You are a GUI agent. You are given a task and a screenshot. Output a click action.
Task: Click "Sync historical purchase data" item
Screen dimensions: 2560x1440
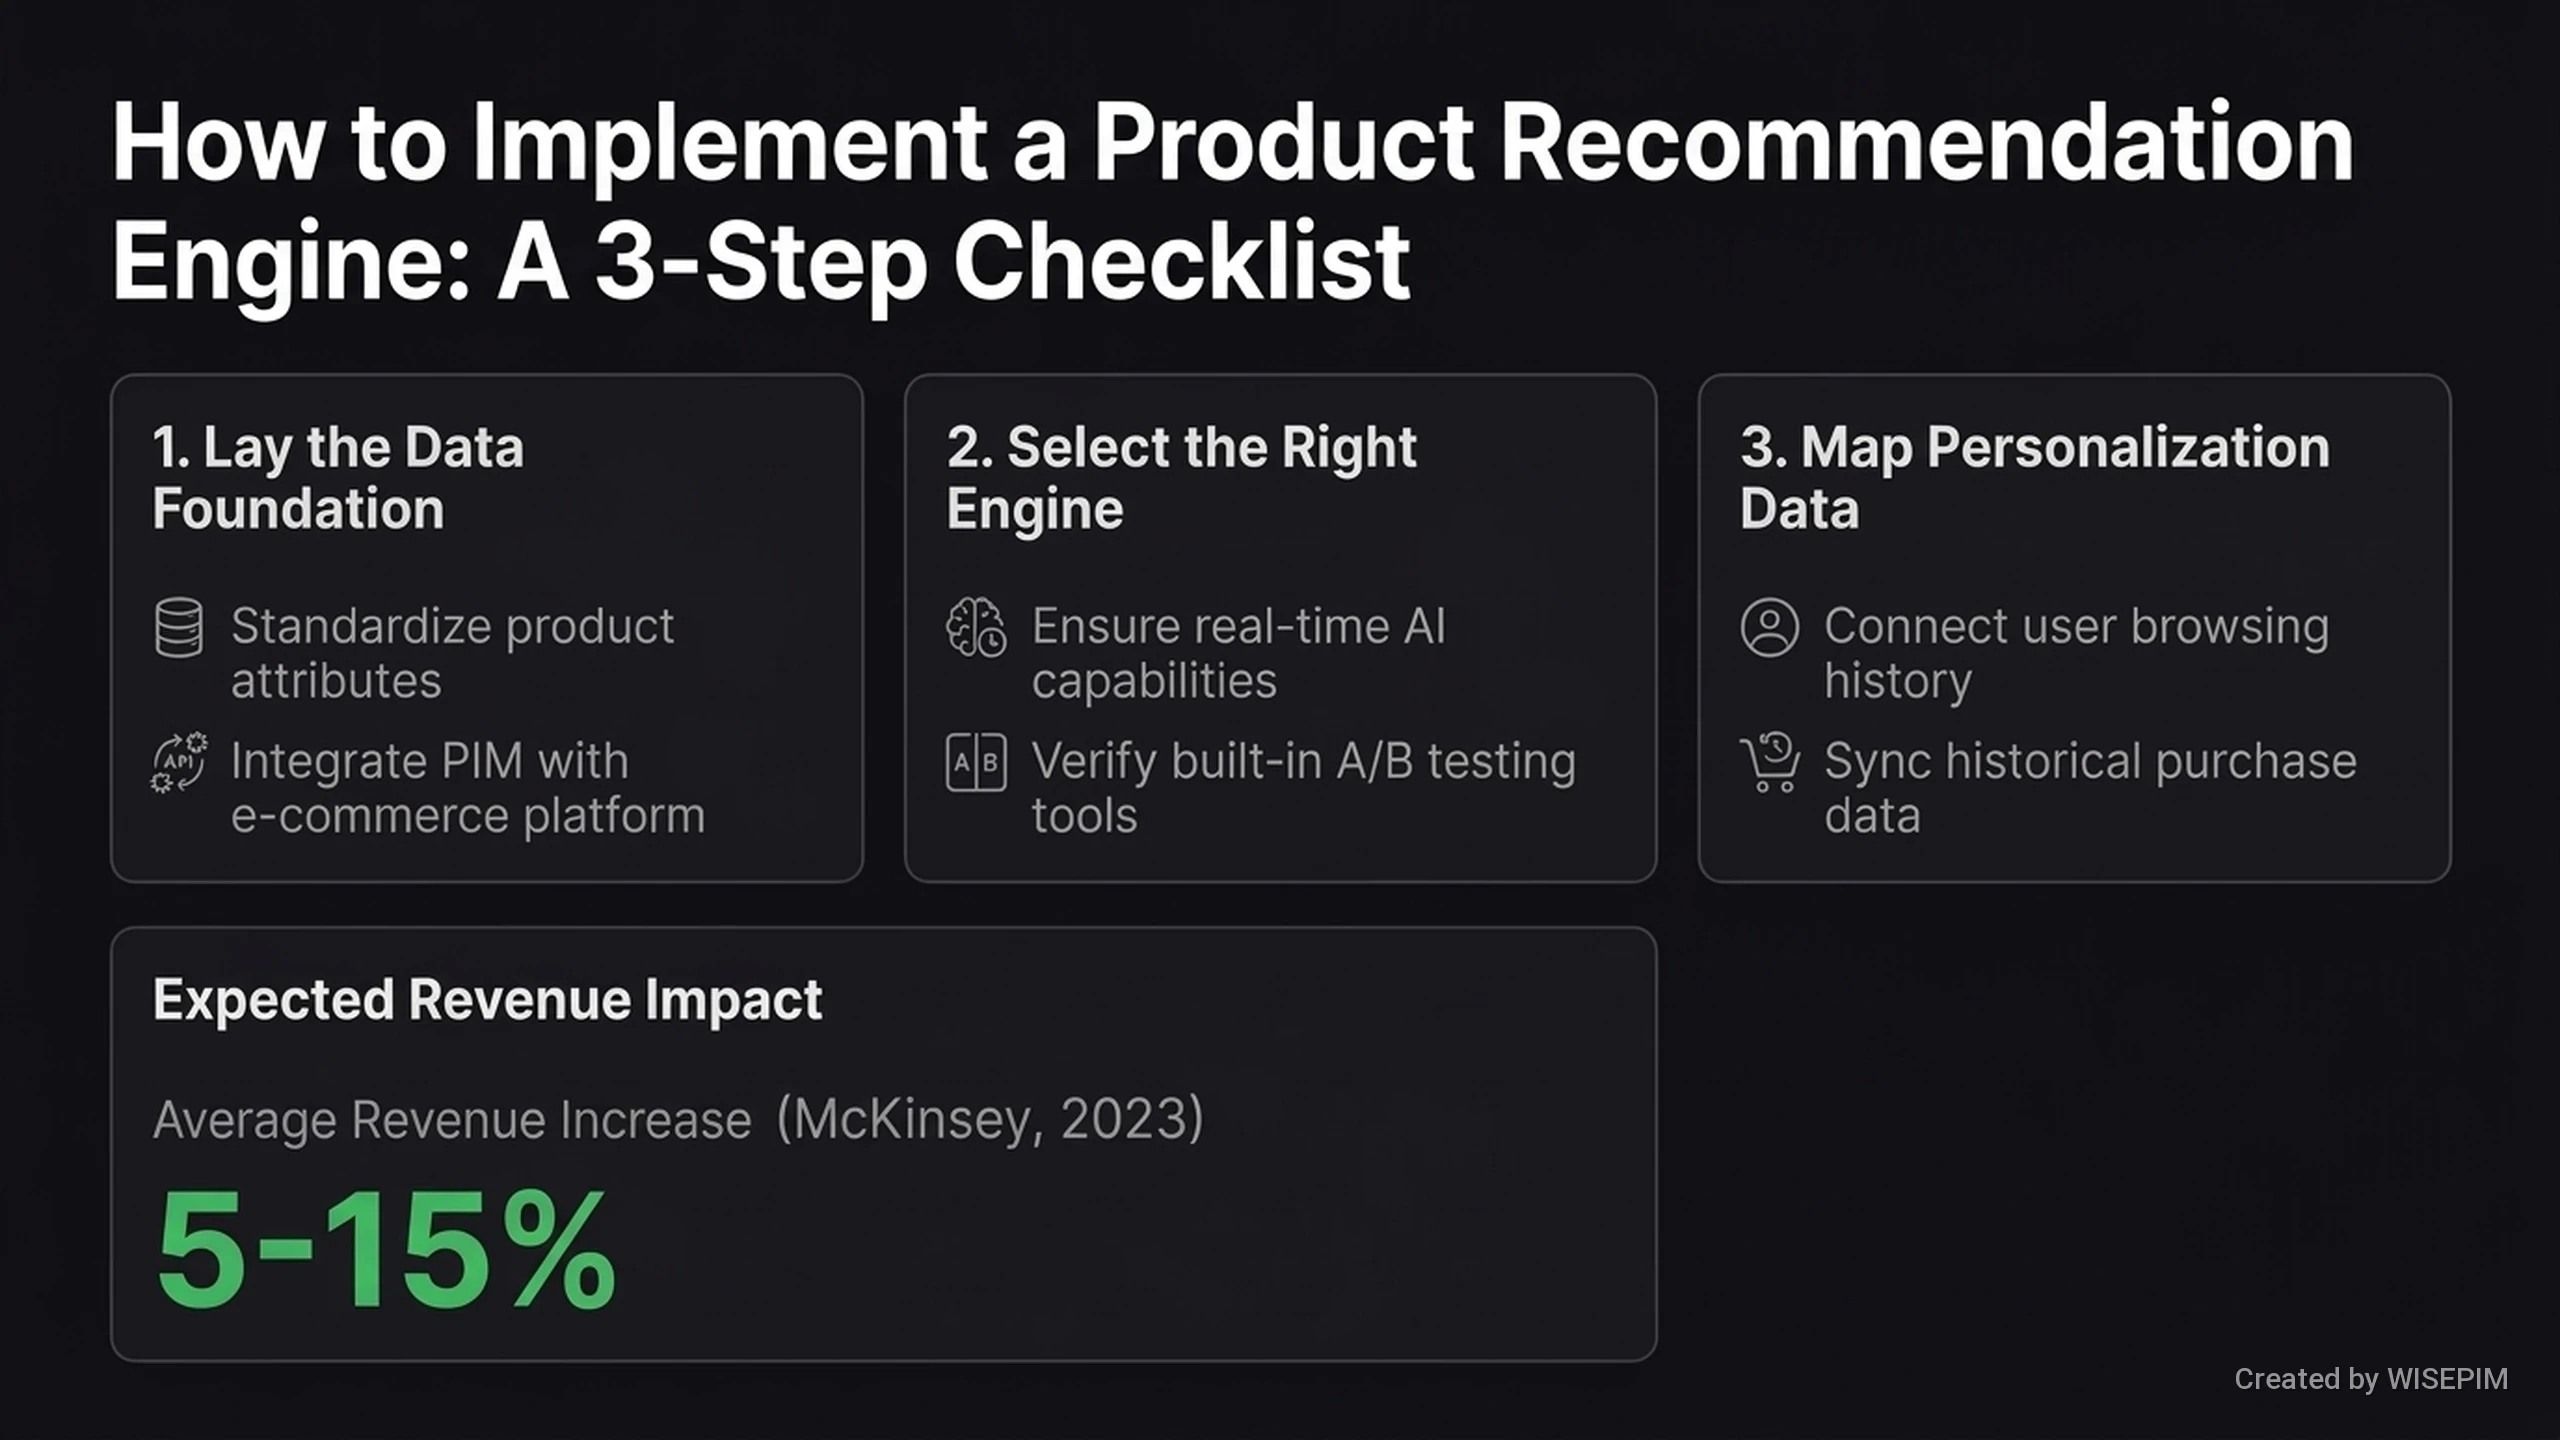pyautogui.click(x=2090, y=788)
